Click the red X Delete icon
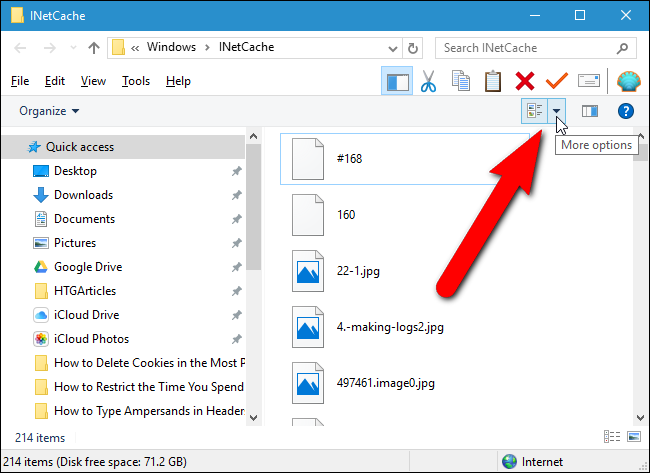The height and width of the screenshot is (473, 650). click(x=525, y=81)
